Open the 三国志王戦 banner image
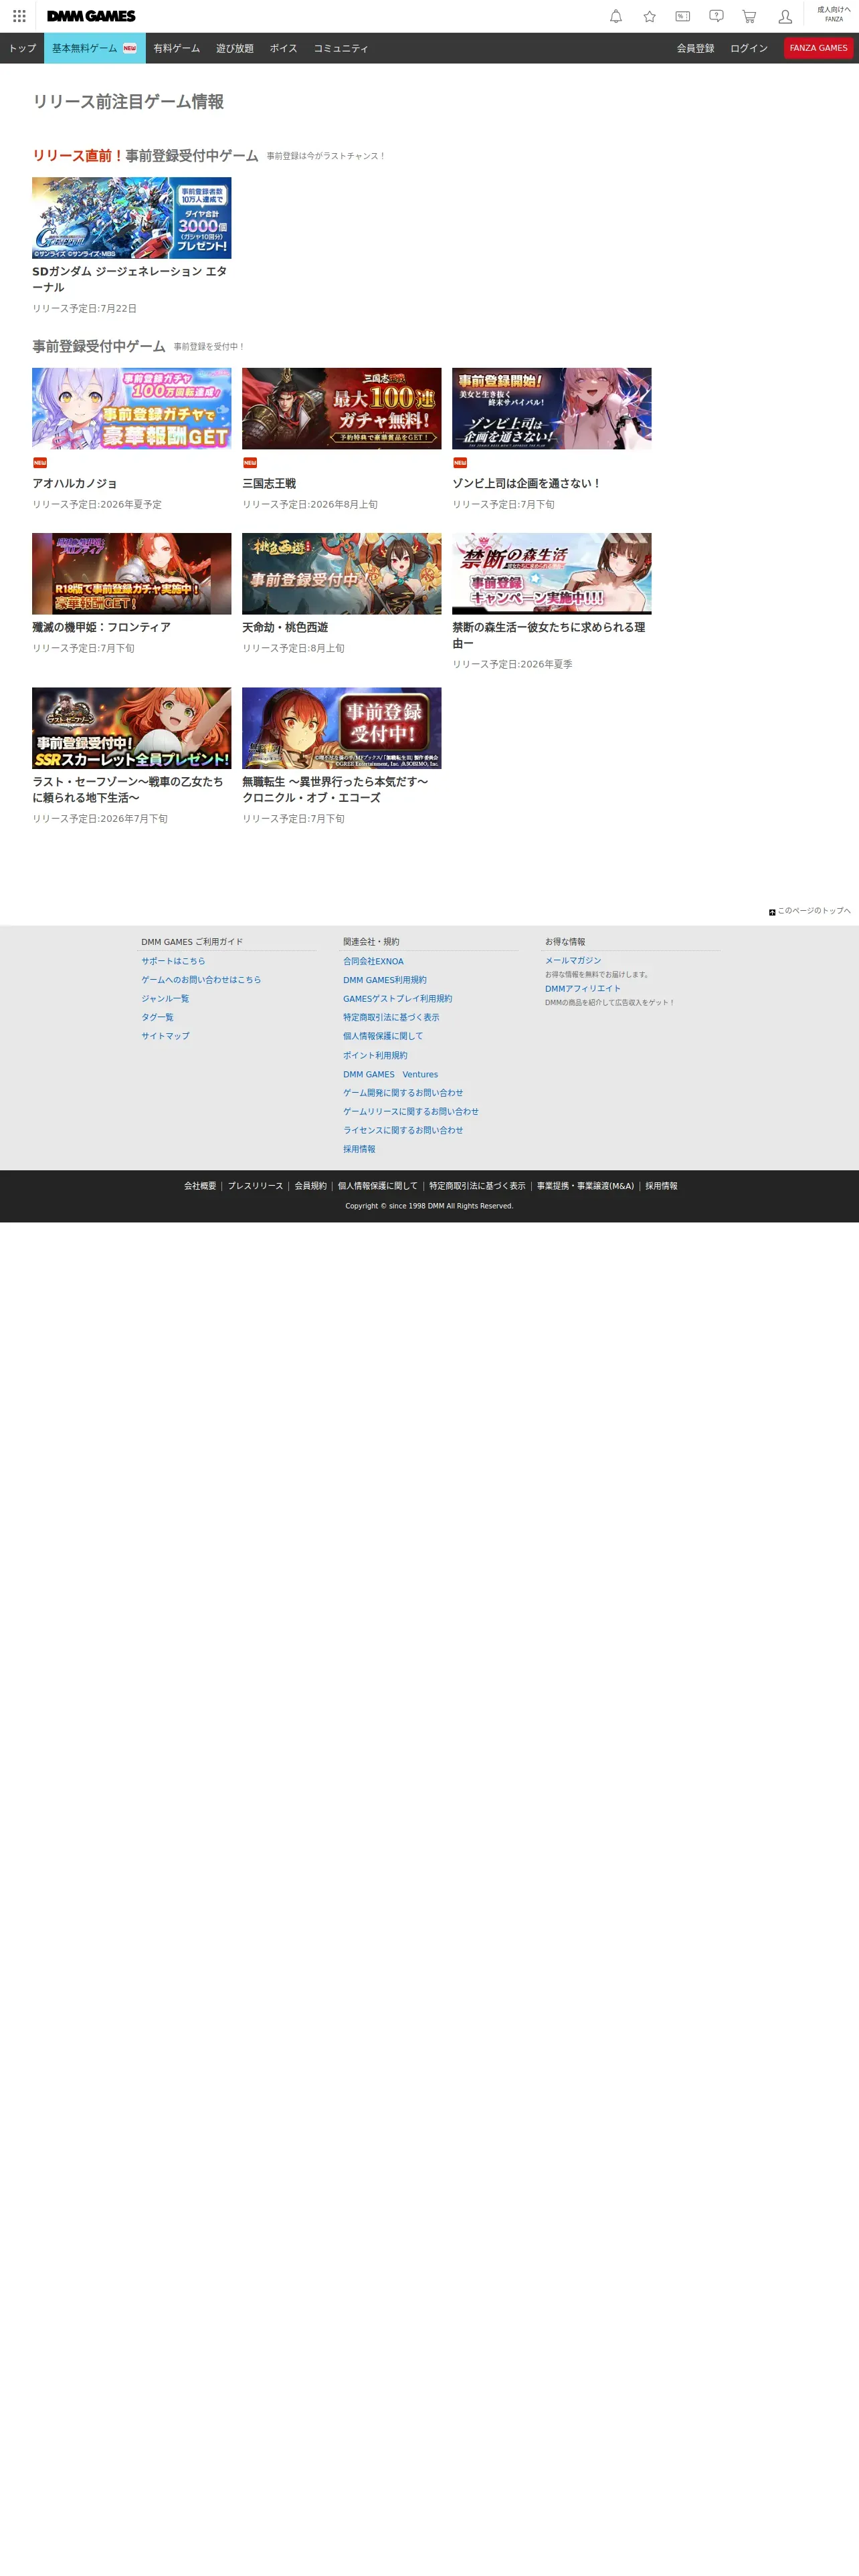 click(342, 408)
